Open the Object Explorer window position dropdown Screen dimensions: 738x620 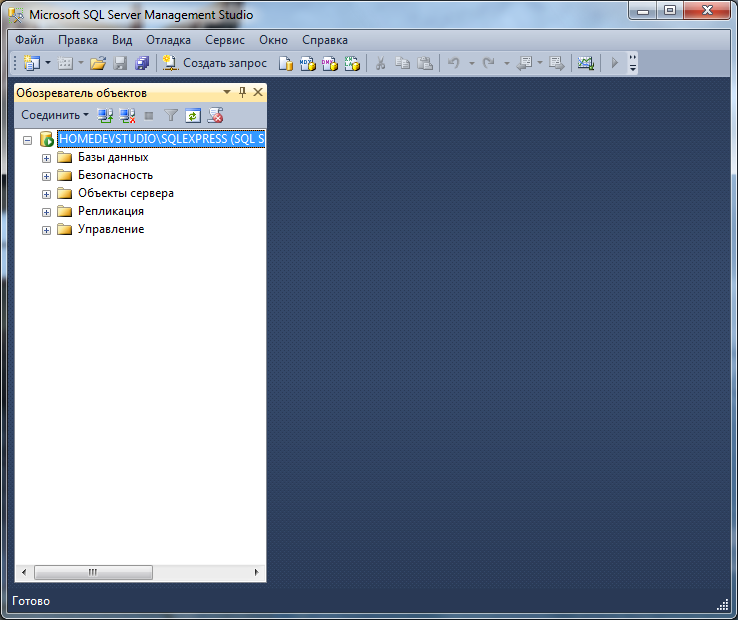point(227,92)
